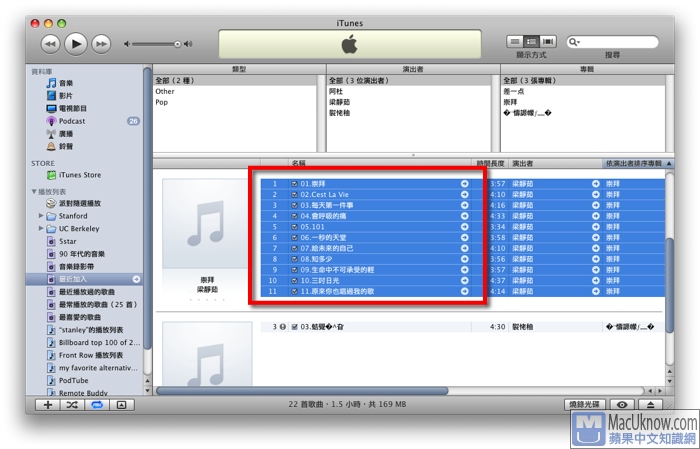
Task: Uncheck checkbox for 10.三时日光
Action: pos(295,281)
